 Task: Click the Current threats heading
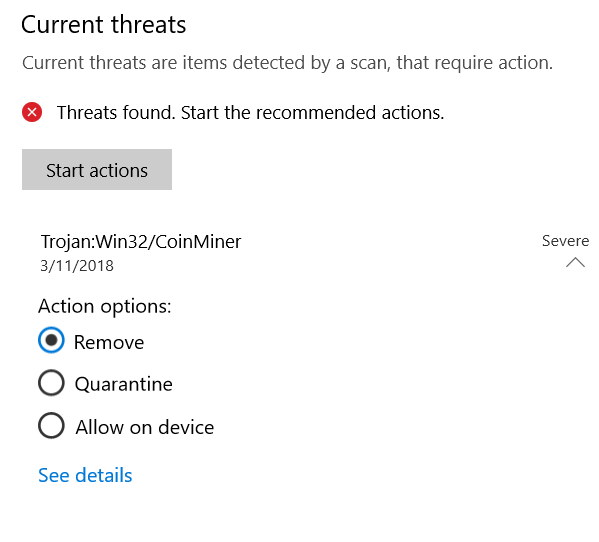[104, 25]
